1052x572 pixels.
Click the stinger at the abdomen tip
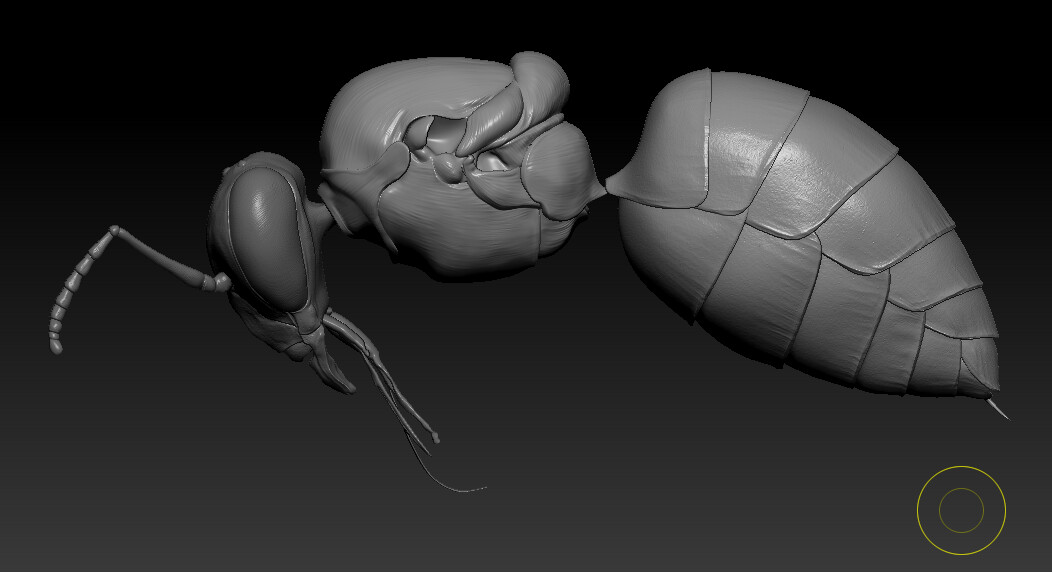998,409
